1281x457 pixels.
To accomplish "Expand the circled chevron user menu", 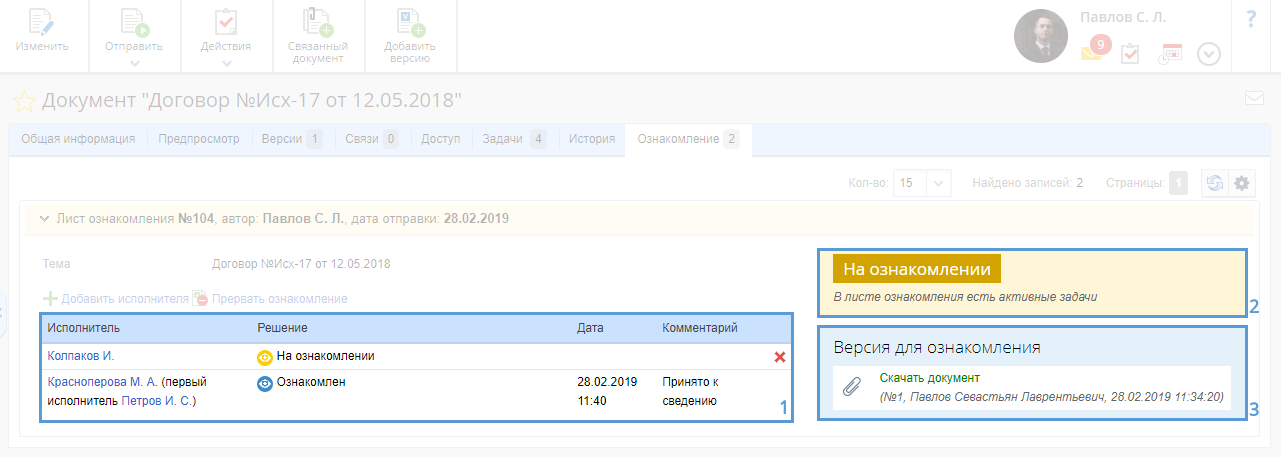I will pos(1209,54).
